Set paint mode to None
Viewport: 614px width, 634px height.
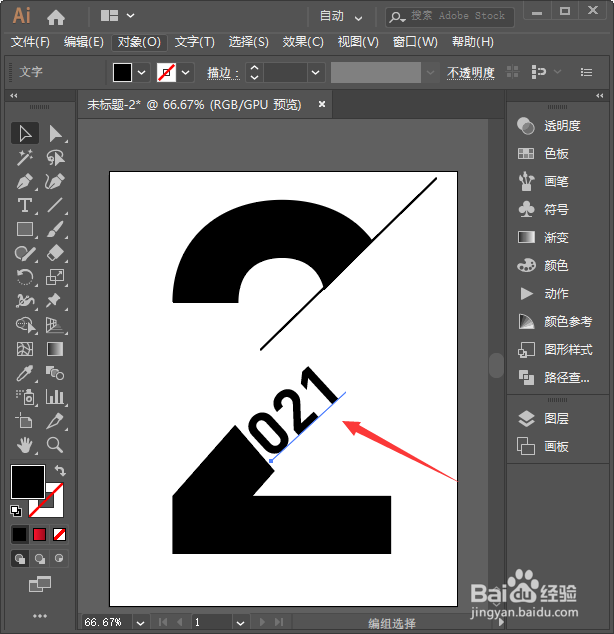click(x=59, y=535)
